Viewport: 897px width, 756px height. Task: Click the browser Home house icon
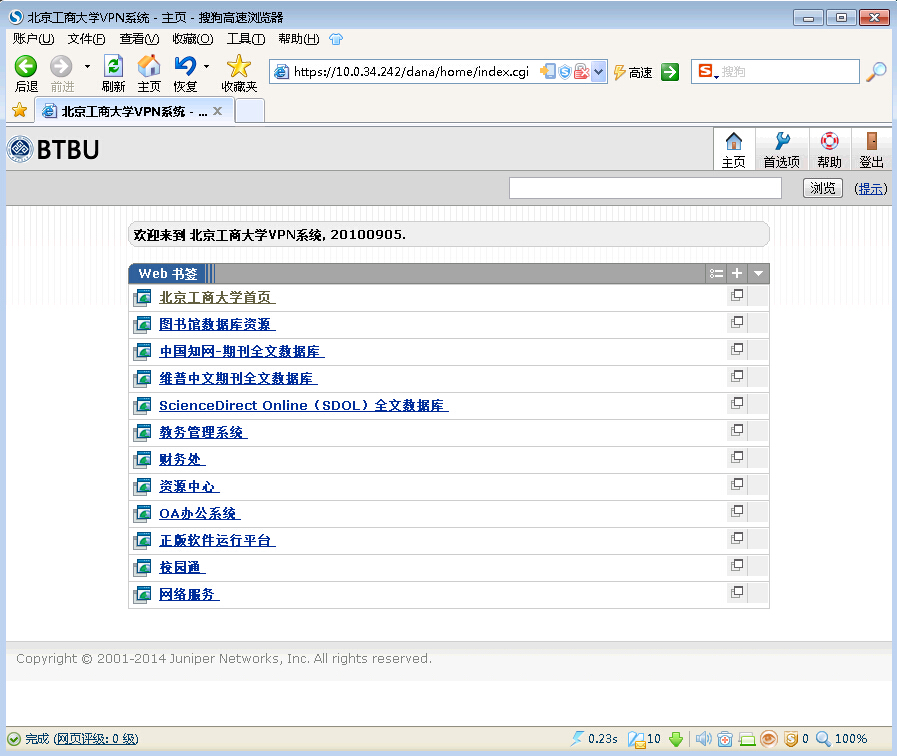pos(149,66)
